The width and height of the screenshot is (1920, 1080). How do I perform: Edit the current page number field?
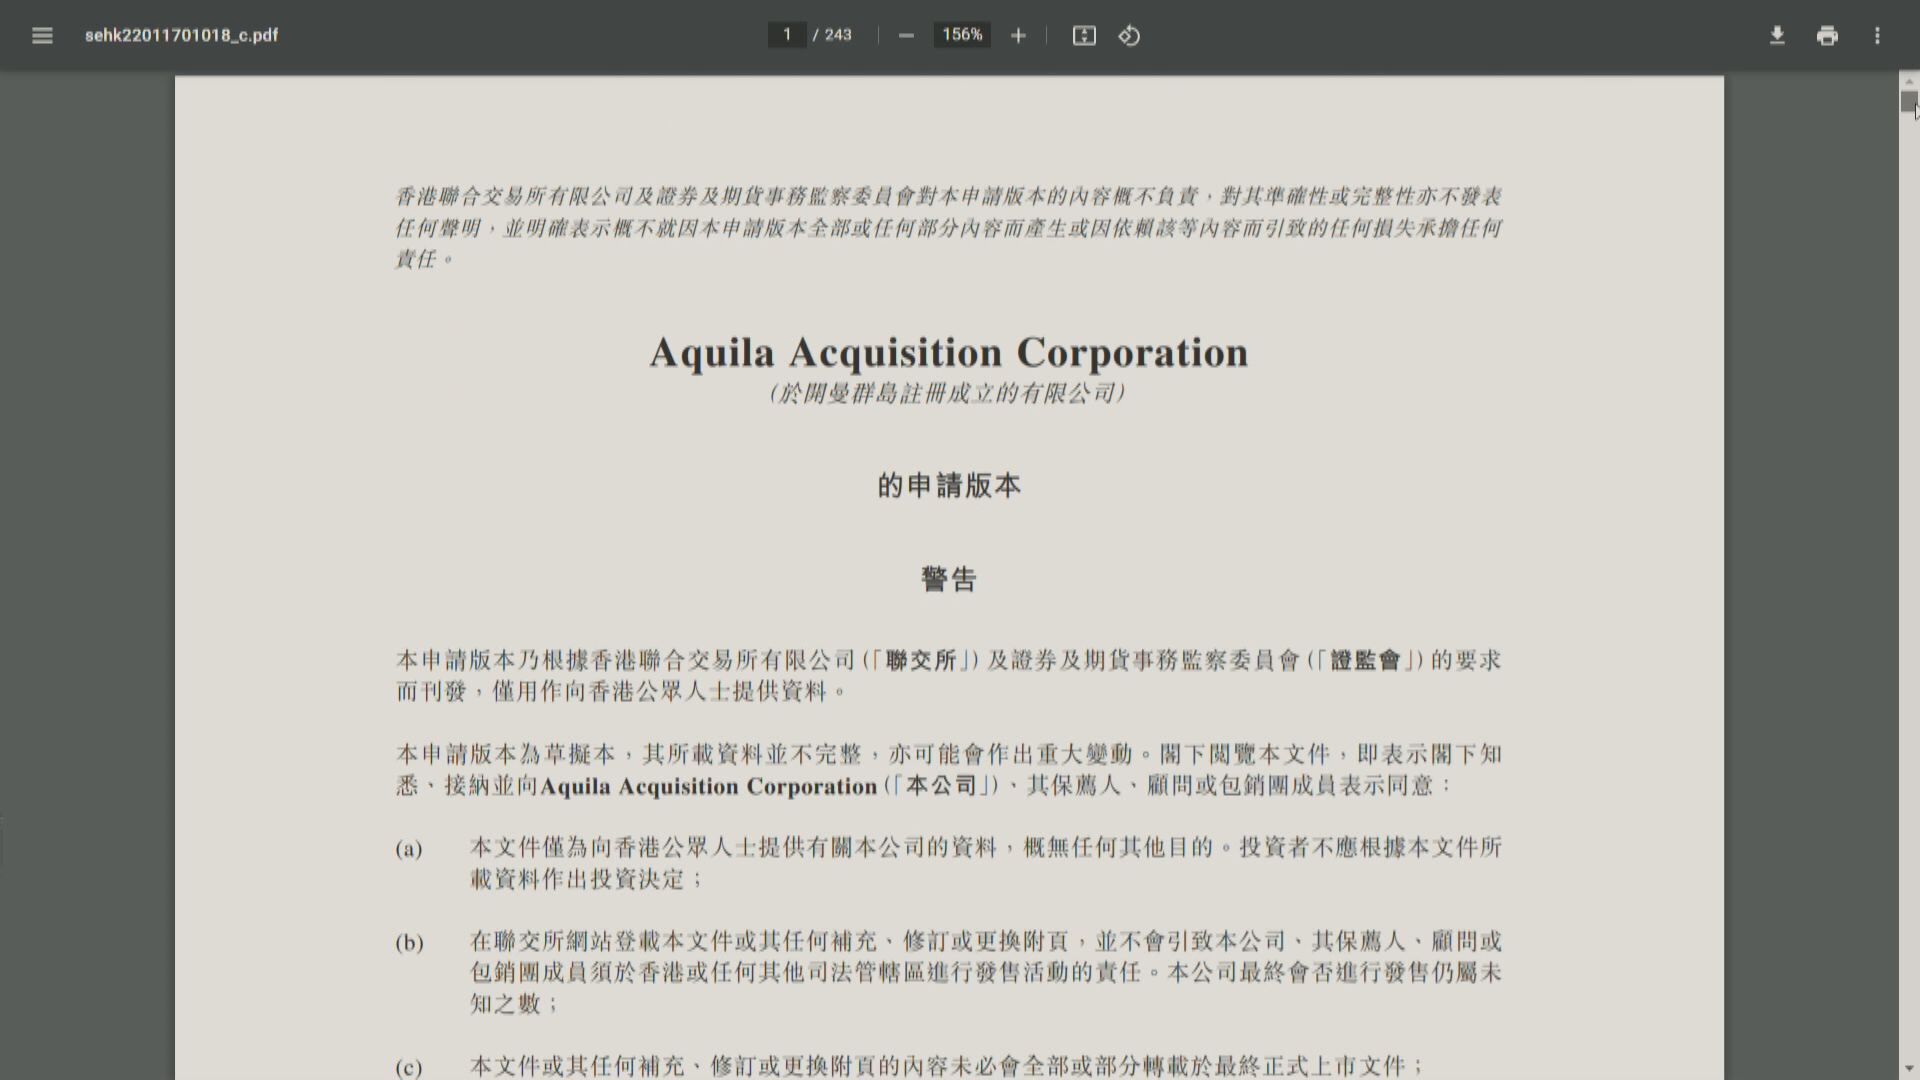(787, 34)
